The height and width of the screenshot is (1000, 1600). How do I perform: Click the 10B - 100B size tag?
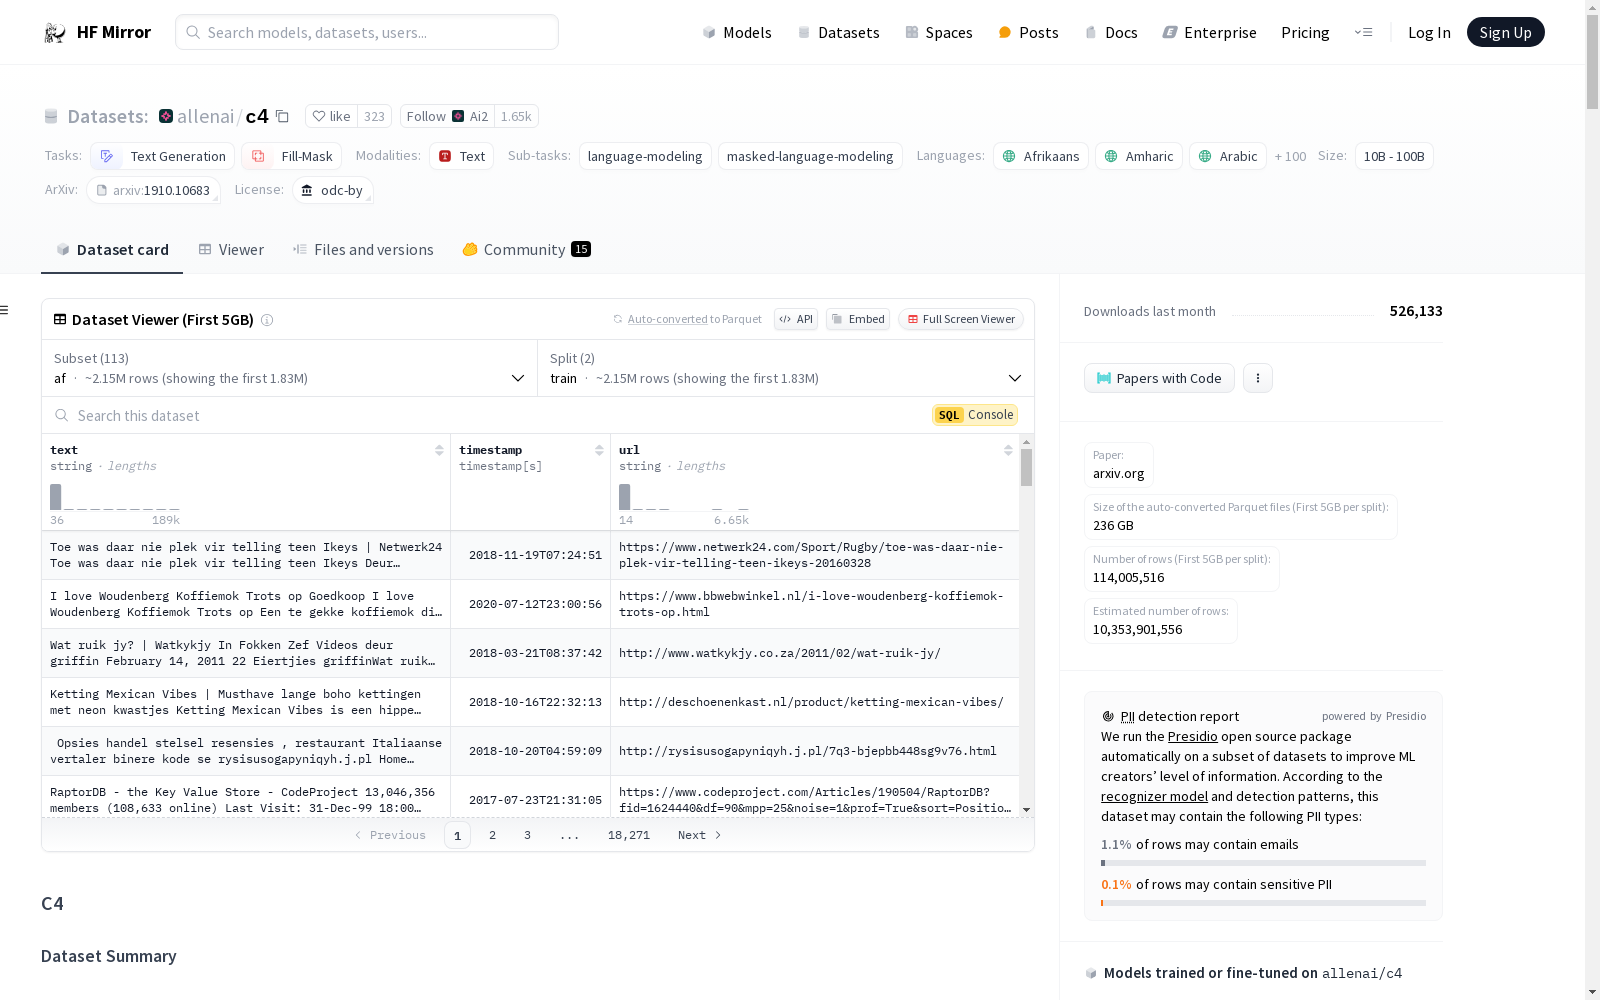[1394, 156]
